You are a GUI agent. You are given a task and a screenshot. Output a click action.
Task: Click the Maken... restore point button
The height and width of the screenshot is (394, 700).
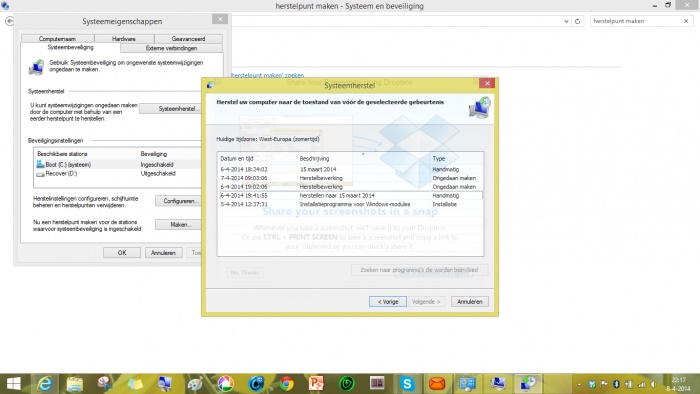pyautogui.click(x=179, y=224)
